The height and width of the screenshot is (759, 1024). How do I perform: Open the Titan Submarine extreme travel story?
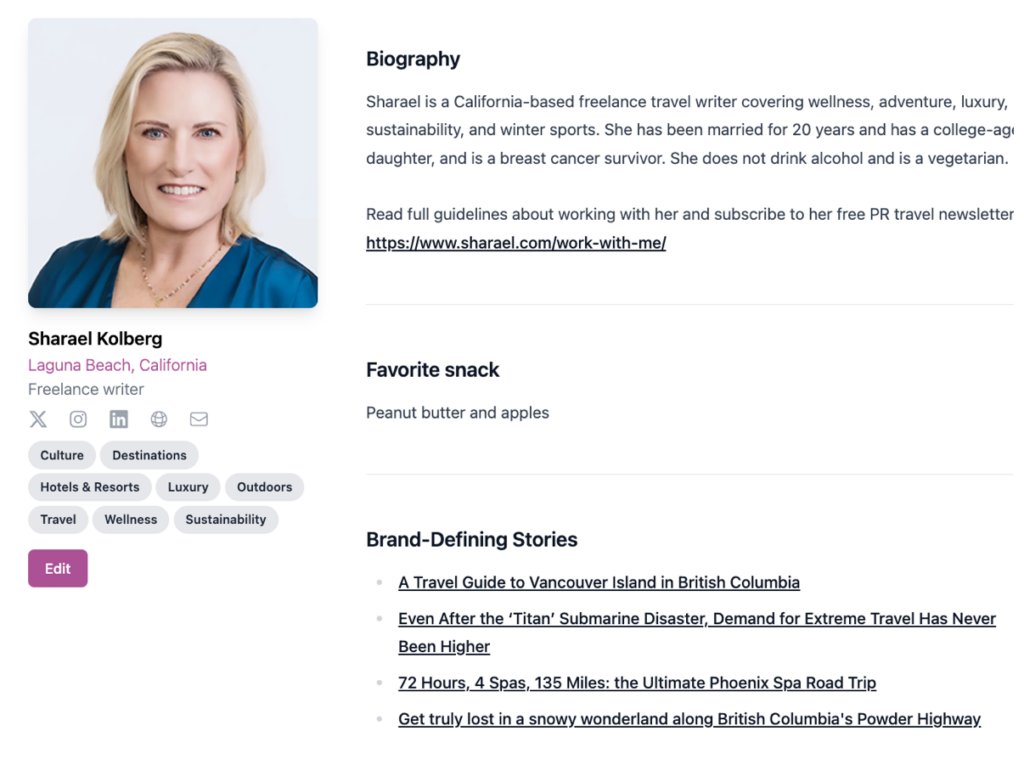[x=696, y=619]
